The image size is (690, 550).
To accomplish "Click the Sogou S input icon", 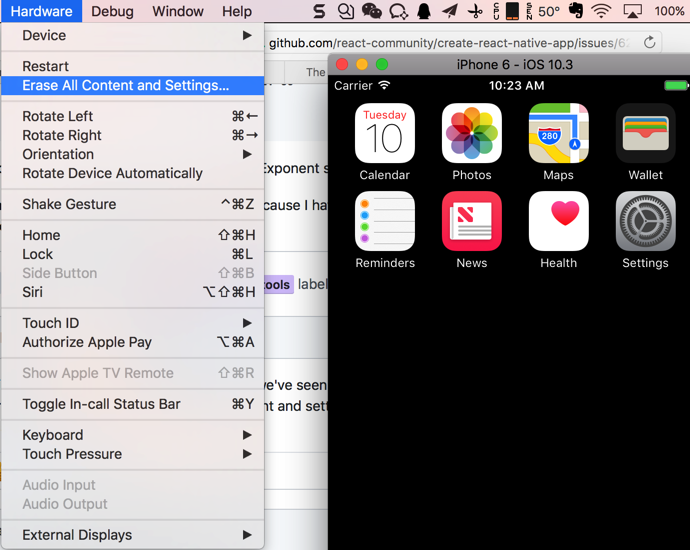I will [x=319, y=11].
